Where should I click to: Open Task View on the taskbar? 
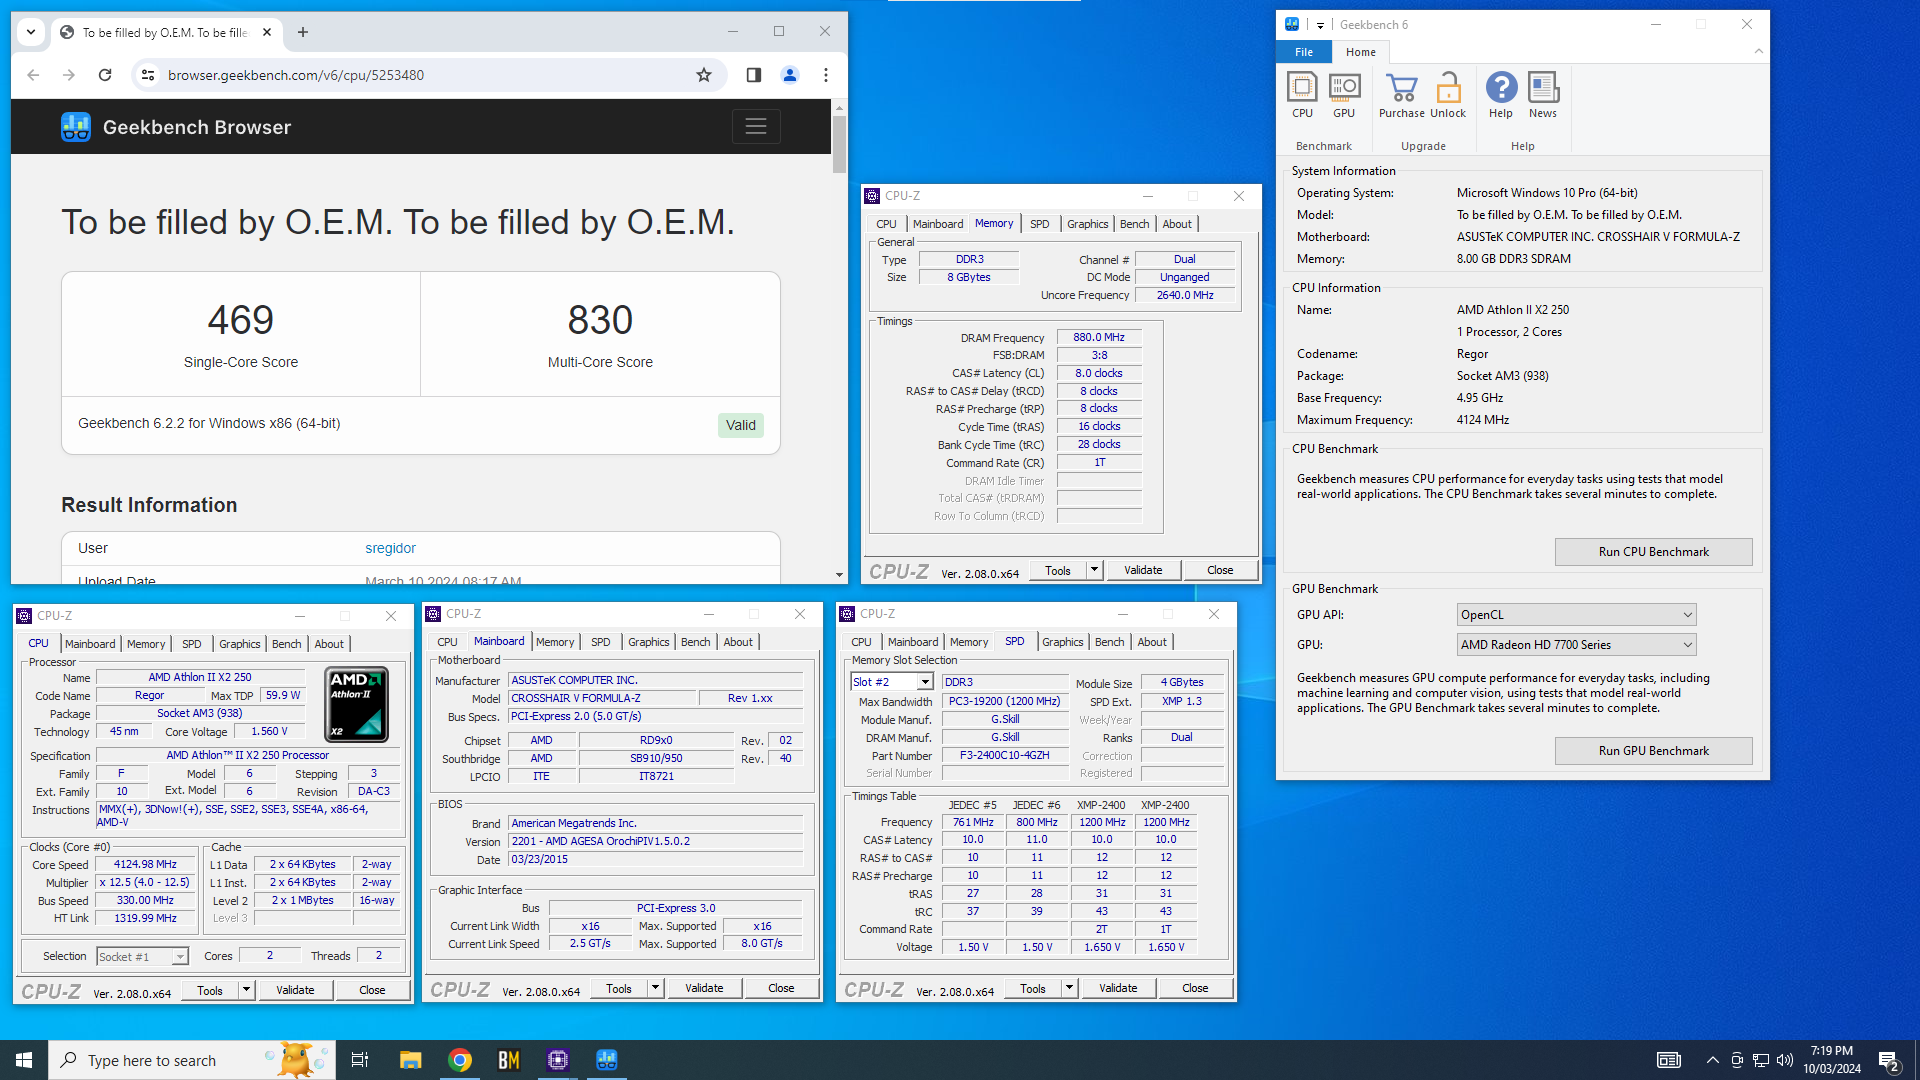tap(360, 1060)
